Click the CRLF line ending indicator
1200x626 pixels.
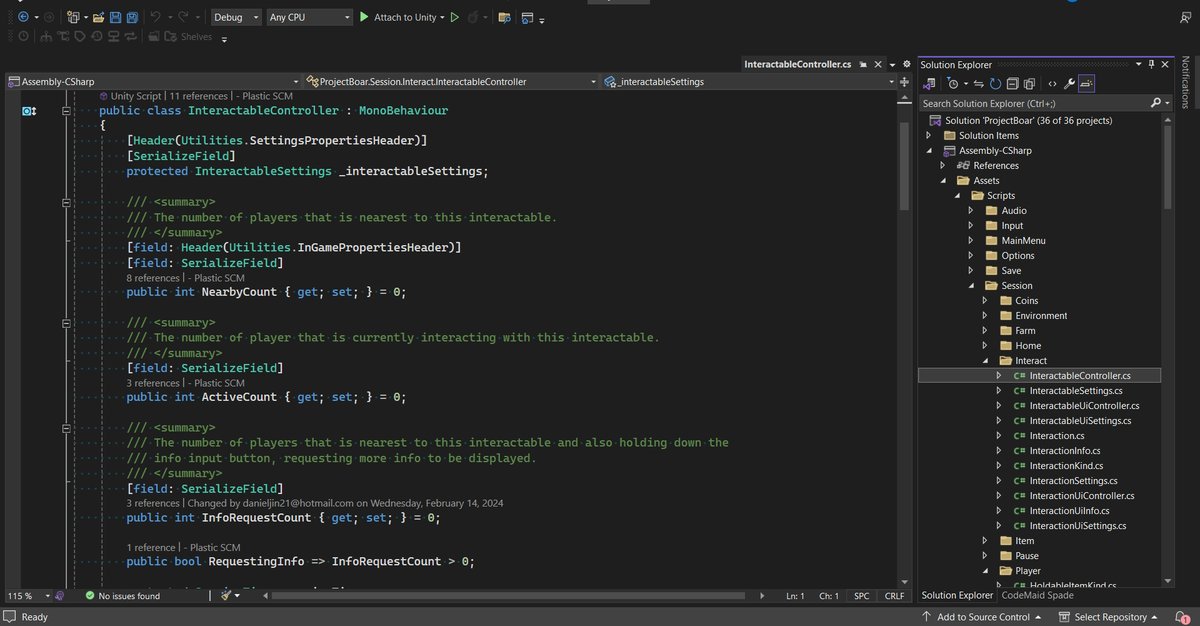893,596
